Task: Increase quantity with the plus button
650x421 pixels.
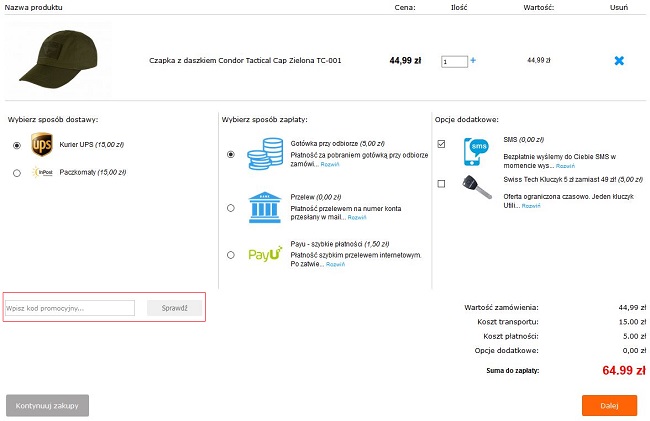Action: pos(473,61)
